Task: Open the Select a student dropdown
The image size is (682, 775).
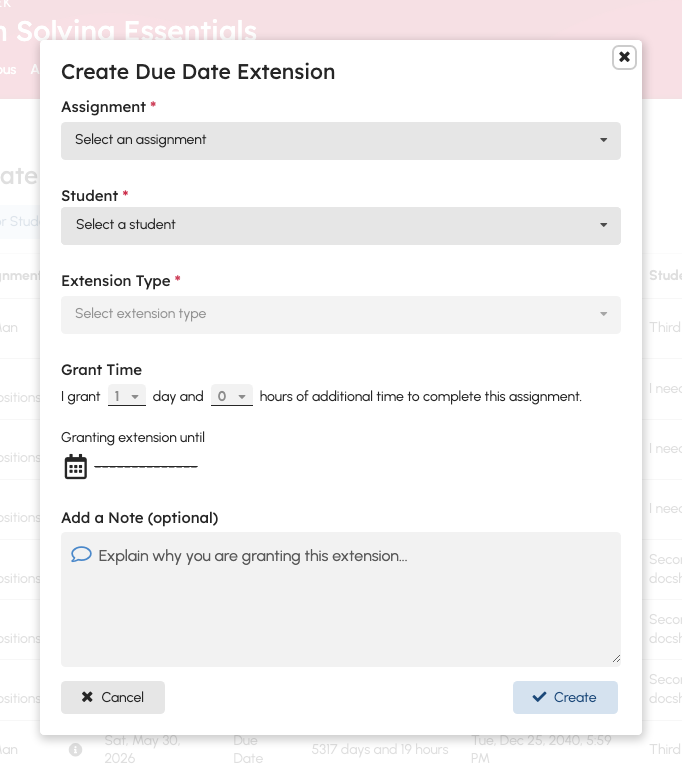Action: [341, 225]
